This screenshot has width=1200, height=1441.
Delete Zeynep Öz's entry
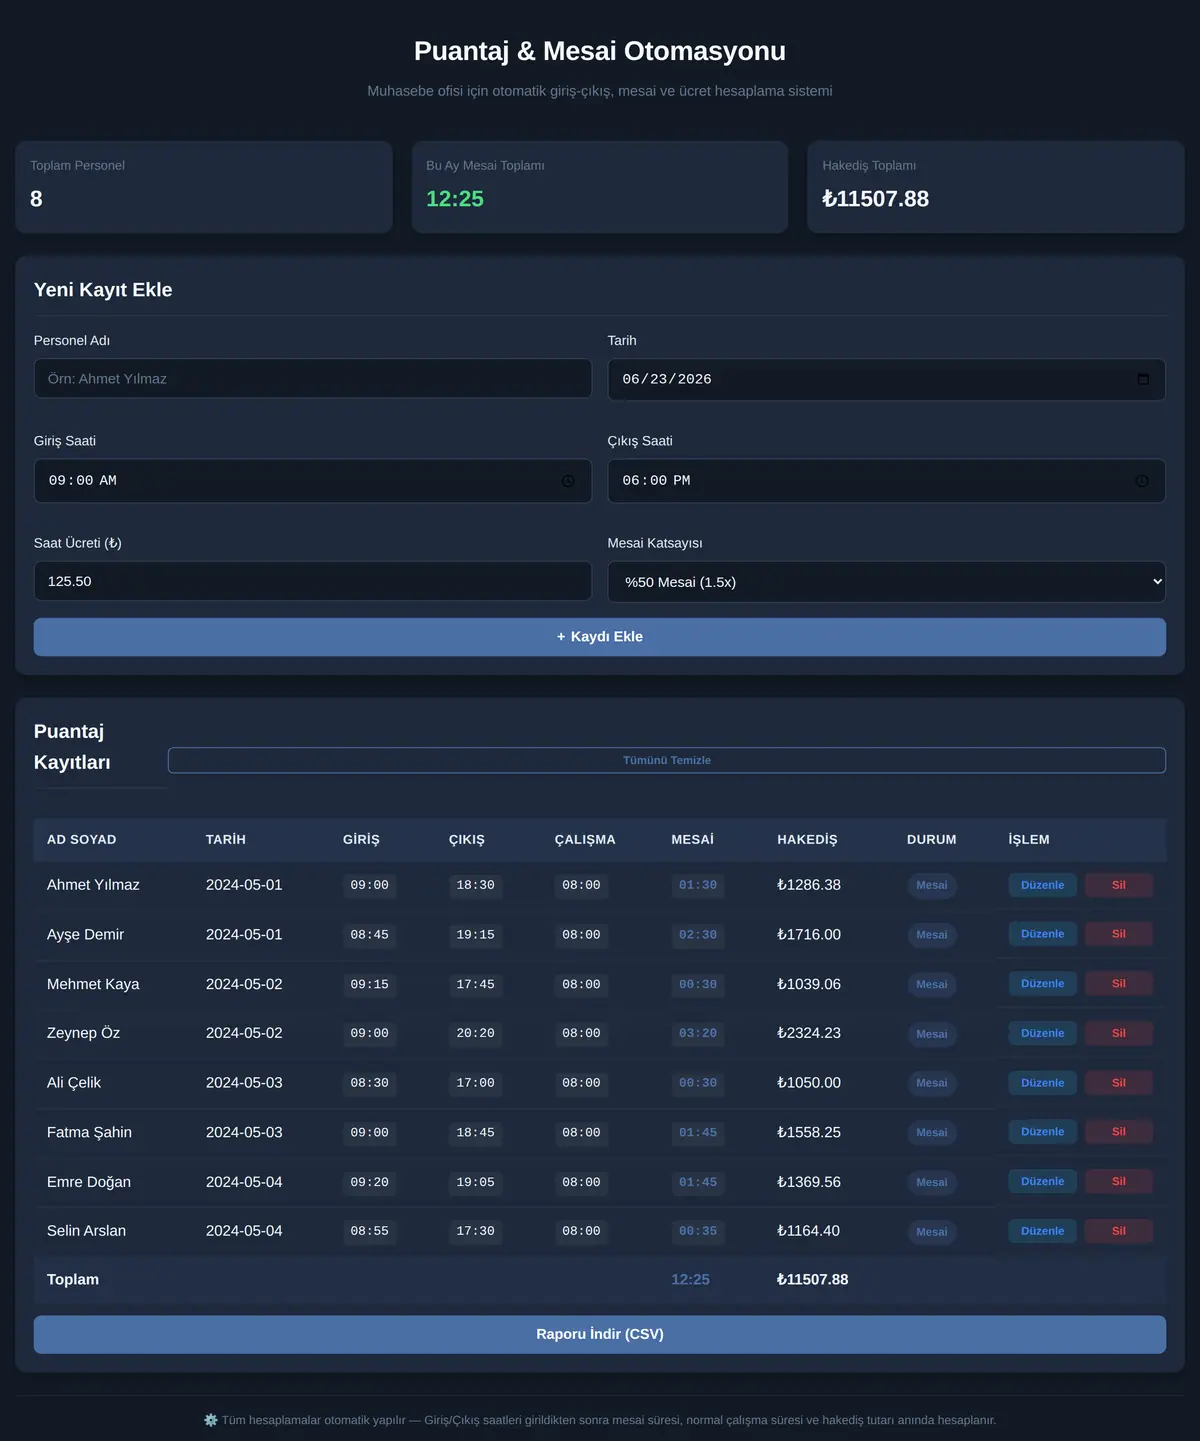click(x=1119, y=1033)
